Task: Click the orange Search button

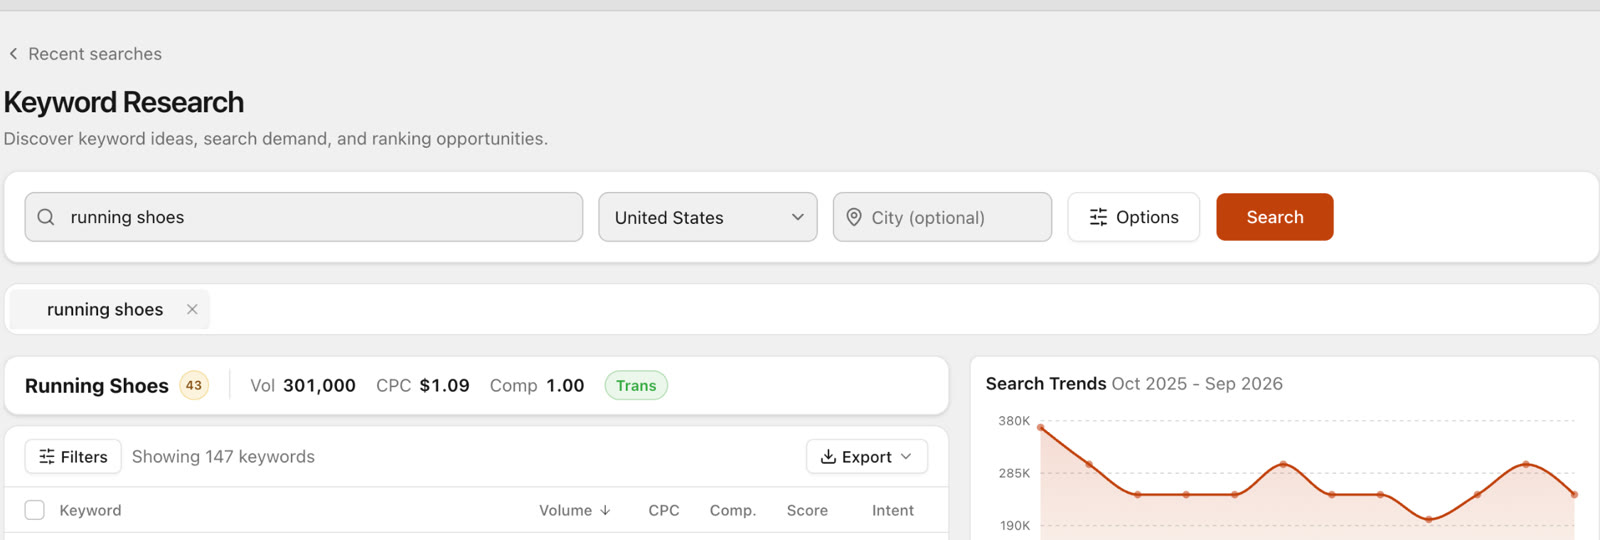Action: point(1275,217)
